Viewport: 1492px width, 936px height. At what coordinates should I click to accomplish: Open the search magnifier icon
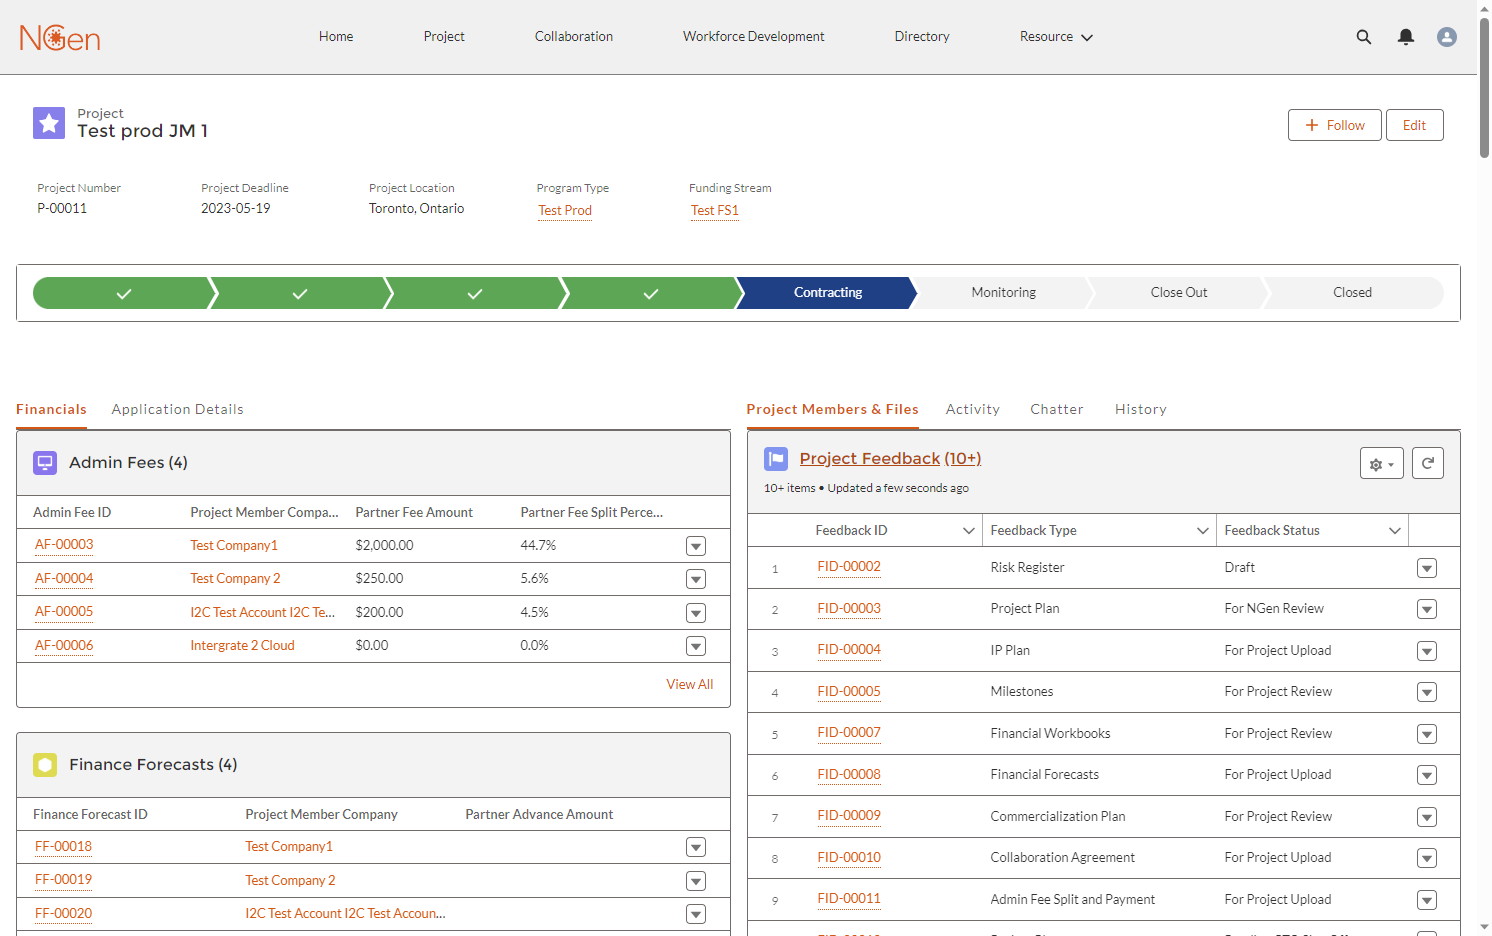pyautogui.click(x=1363, y=37)
